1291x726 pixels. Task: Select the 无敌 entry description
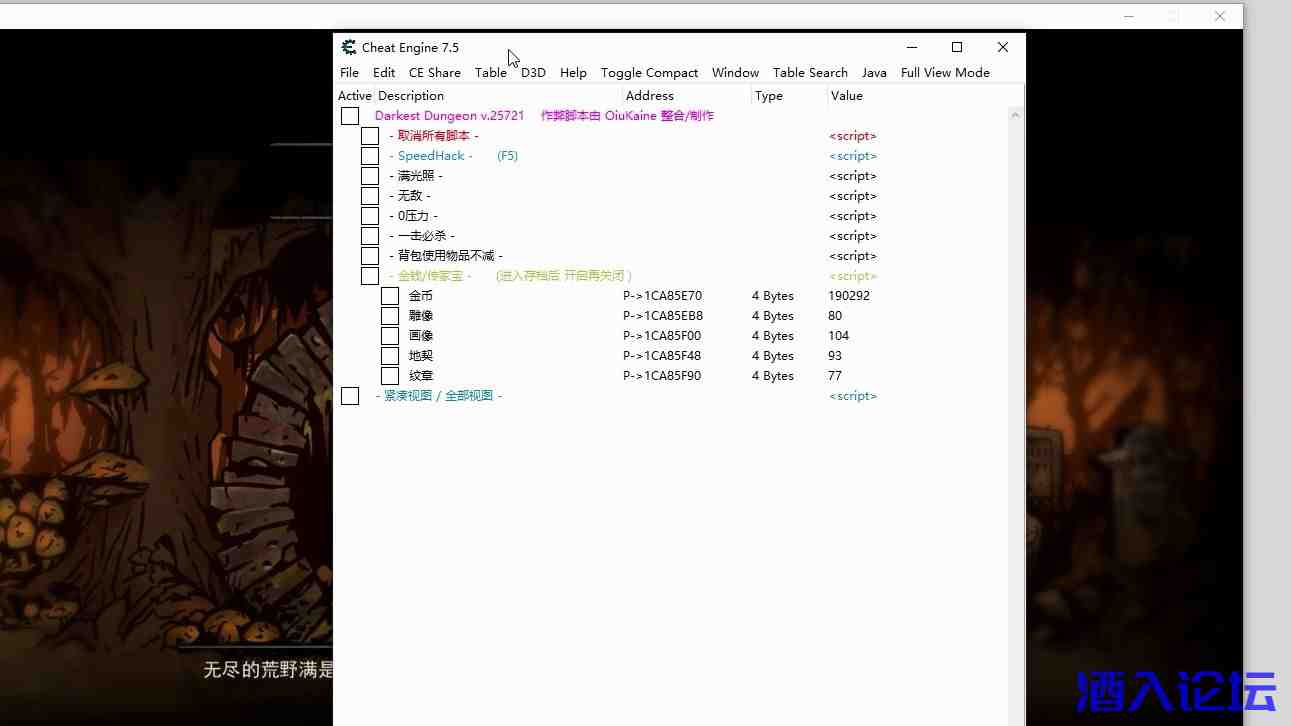[x=410, y=196]
